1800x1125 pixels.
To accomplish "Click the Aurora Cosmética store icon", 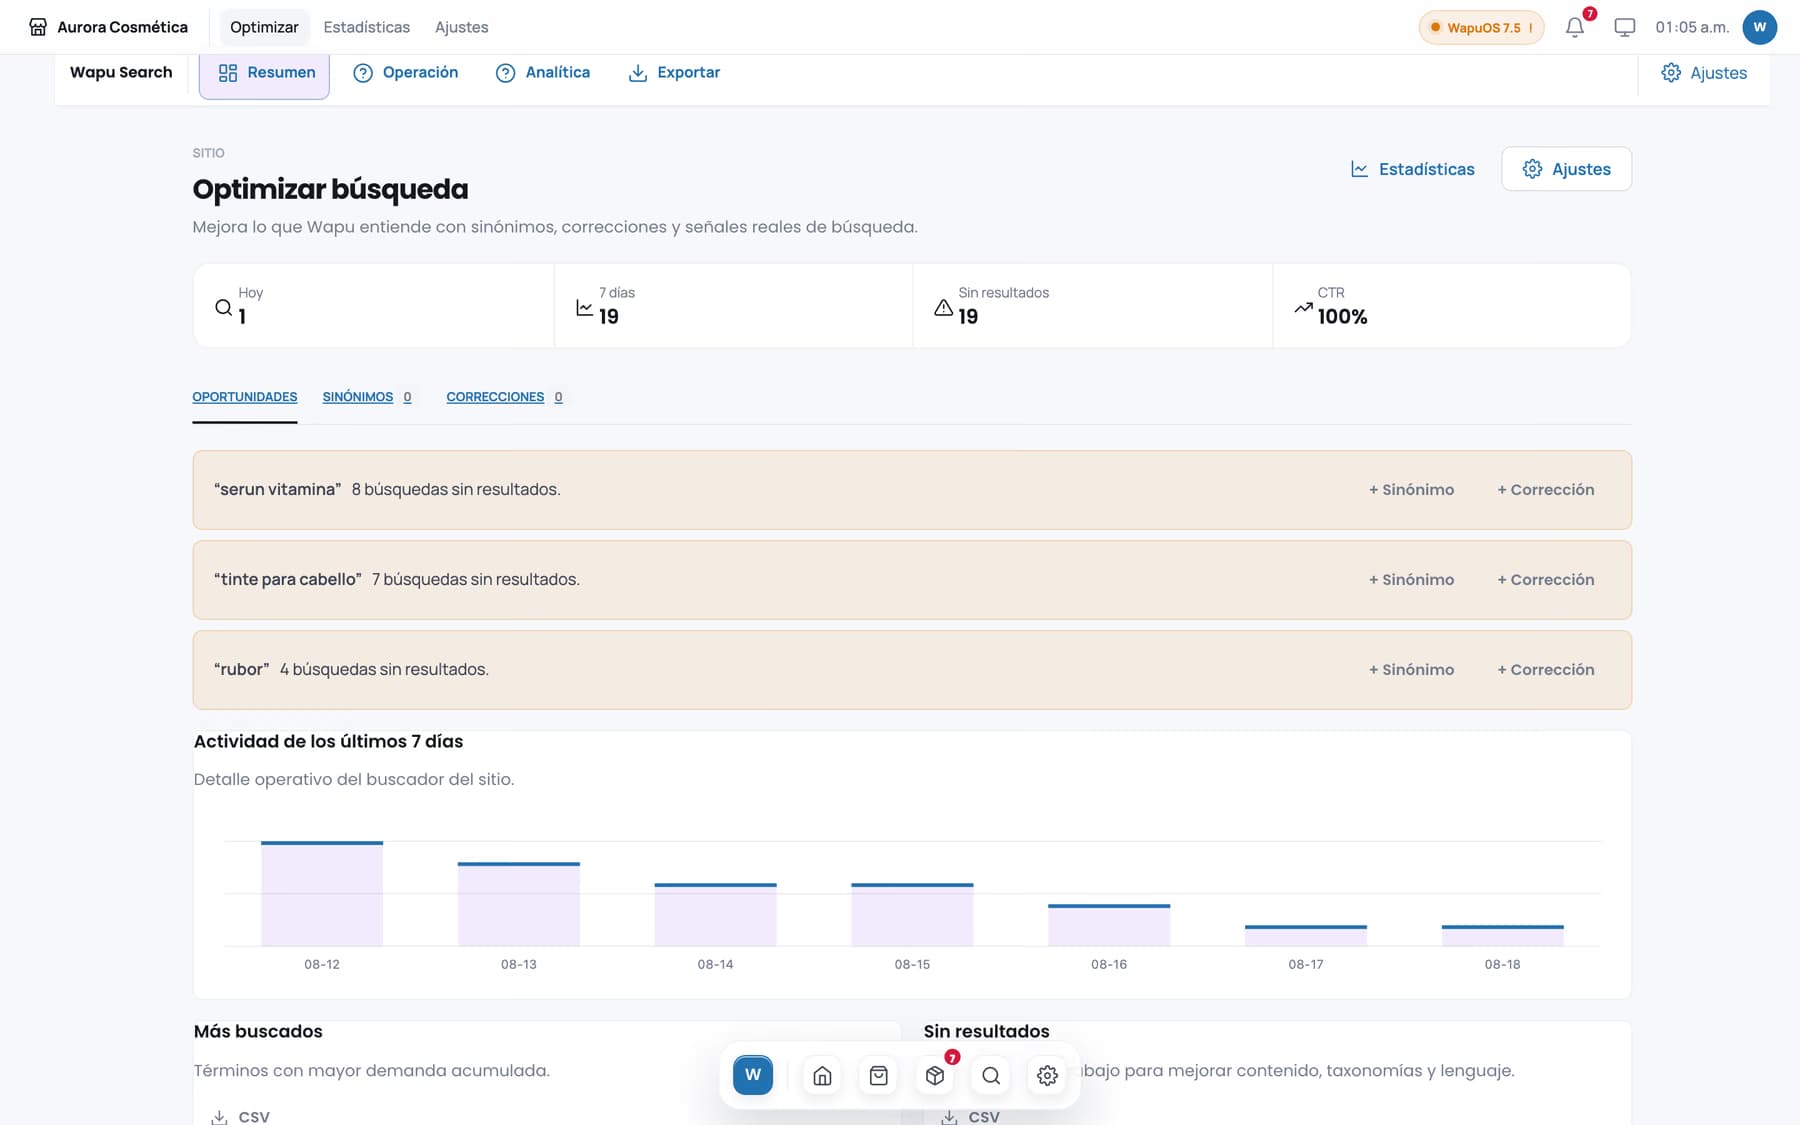I will click(38, 27).
